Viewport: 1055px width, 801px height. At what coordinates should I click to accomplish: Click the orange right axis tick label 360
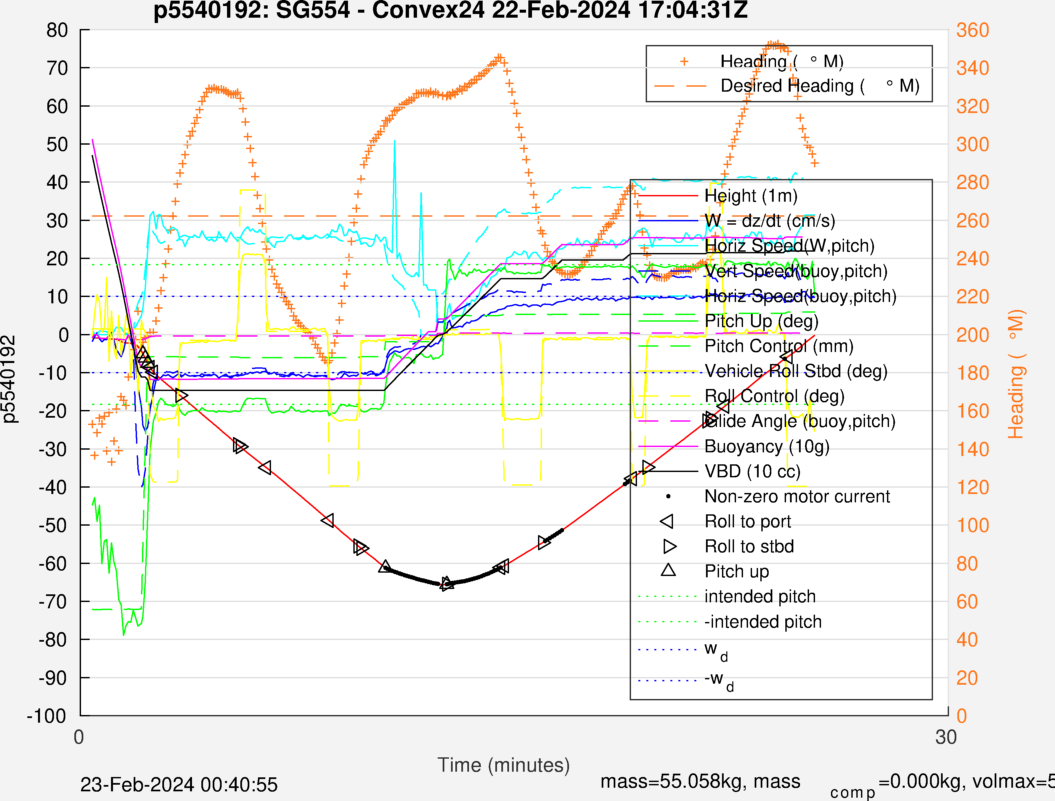[972, 30]
